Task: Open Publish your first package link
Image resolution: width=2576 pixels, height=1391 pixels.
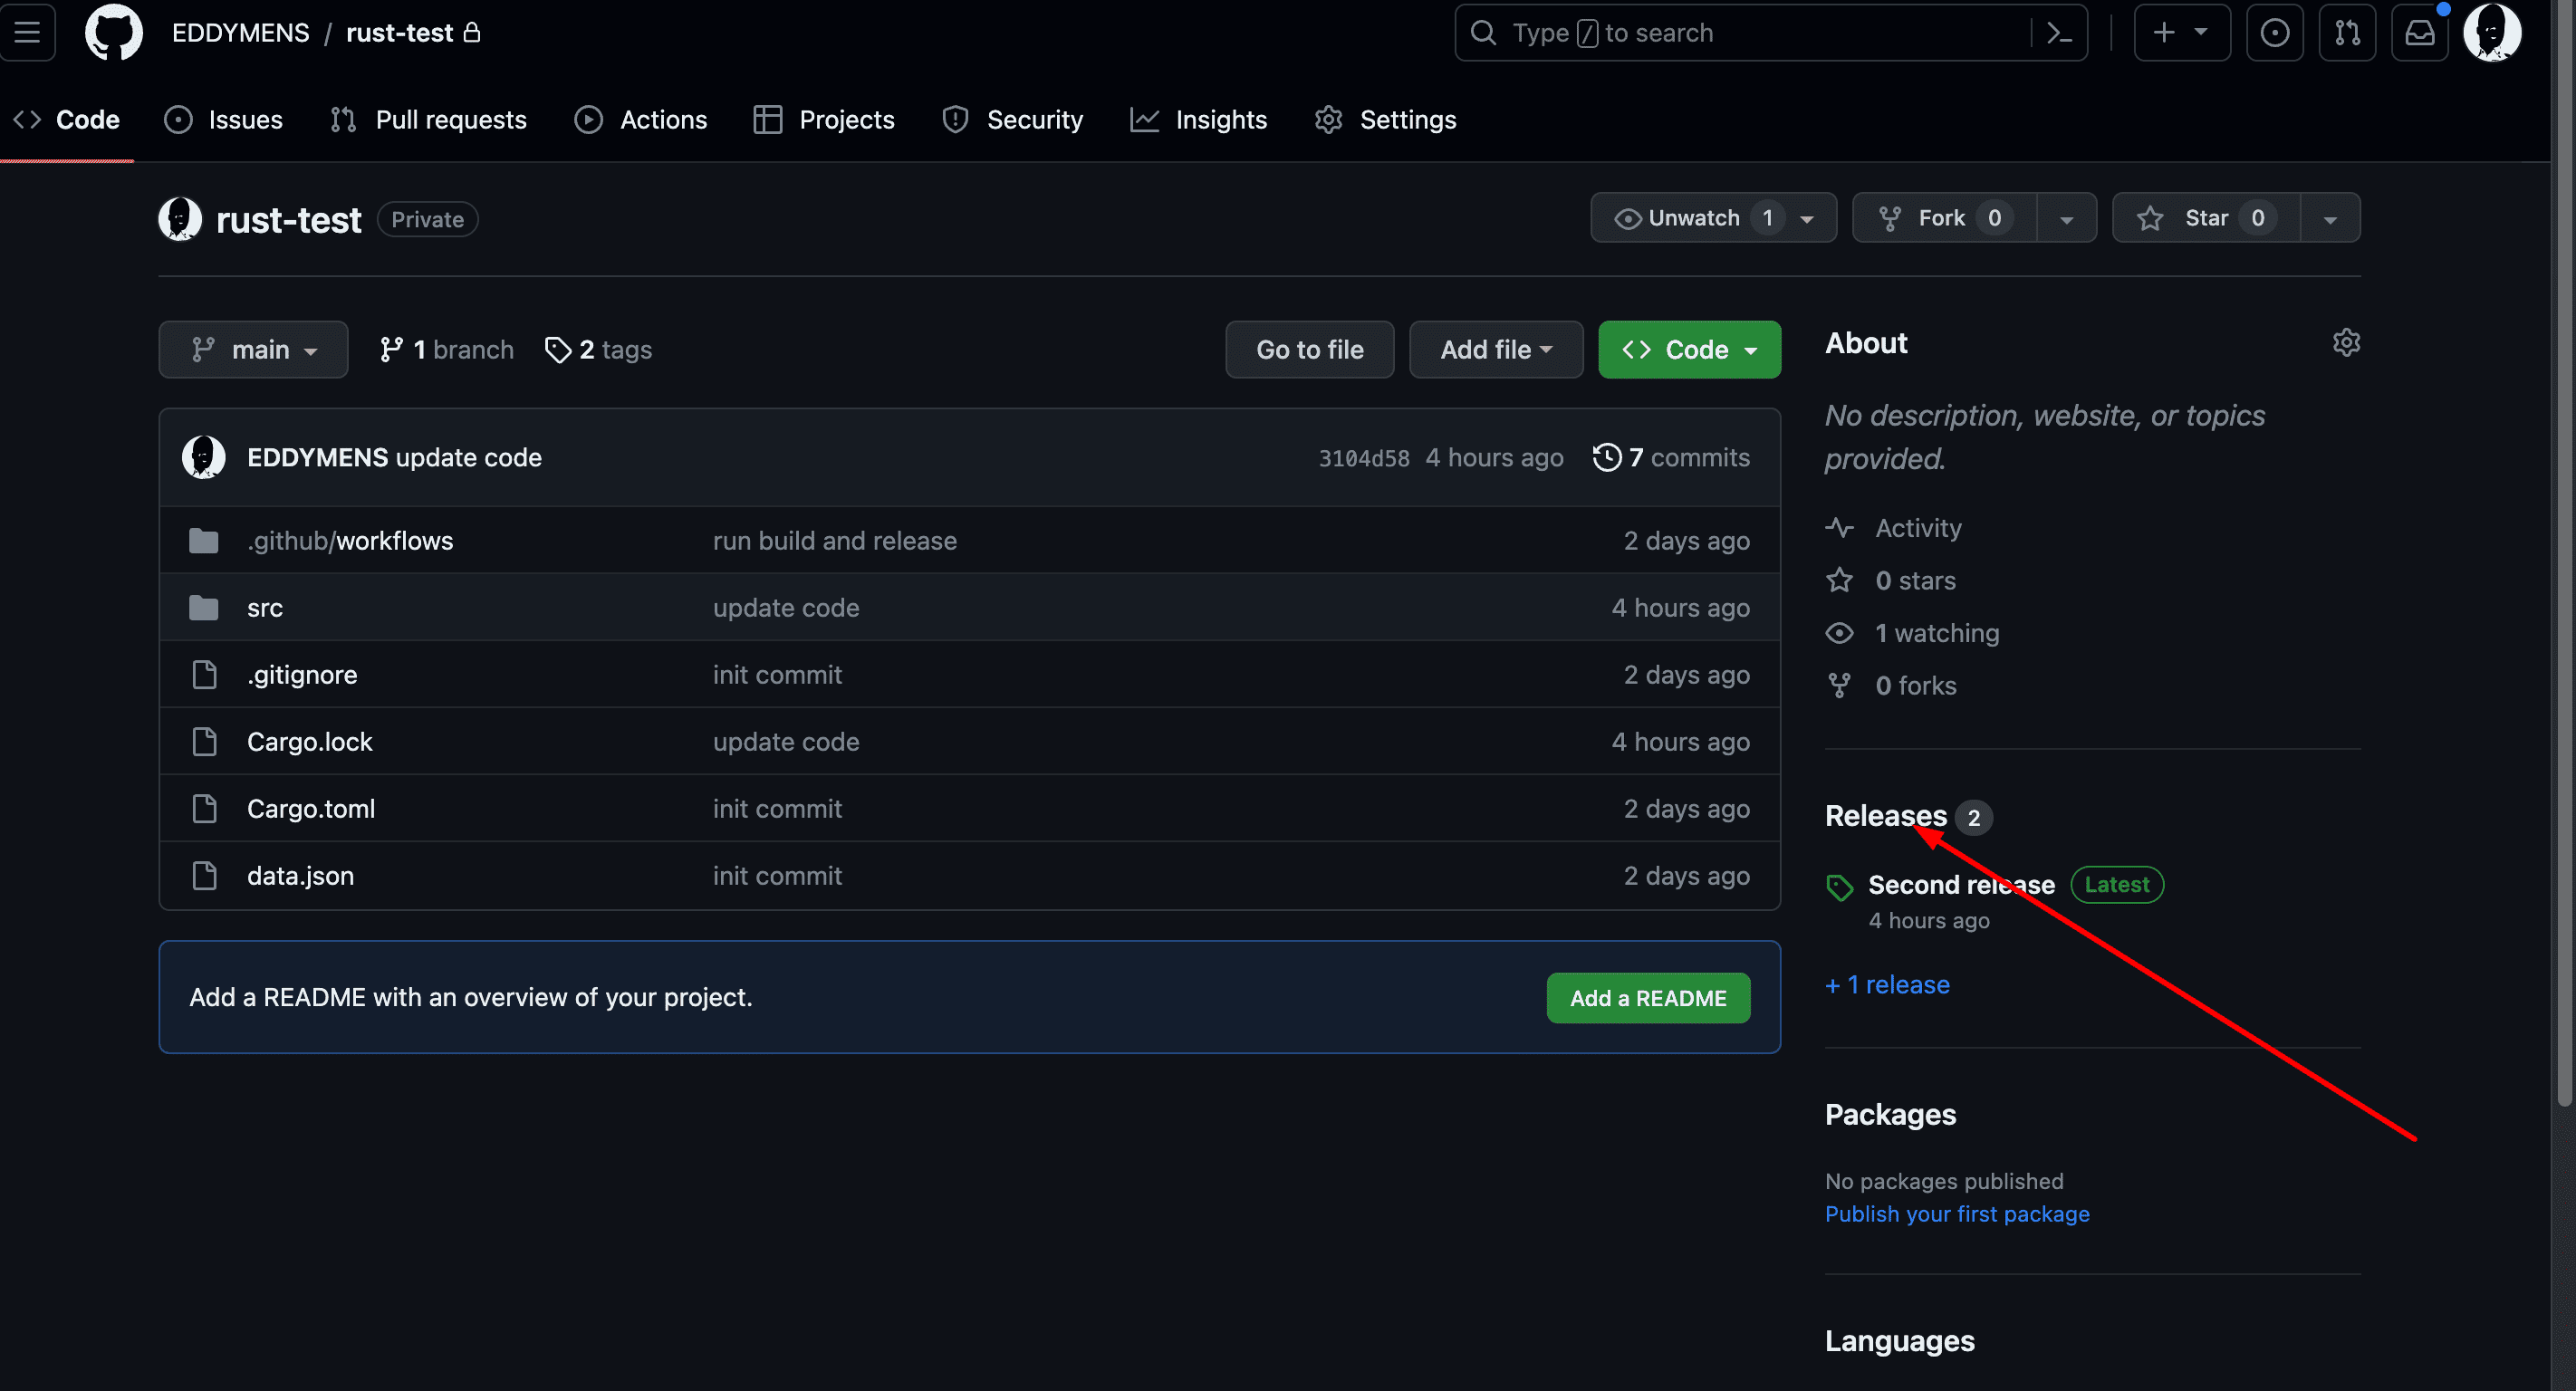Action: 1957,1214
